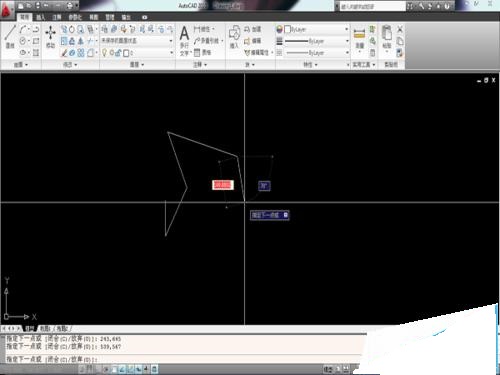Switch to the Home (常用) ribbon tab

[24, 17]
